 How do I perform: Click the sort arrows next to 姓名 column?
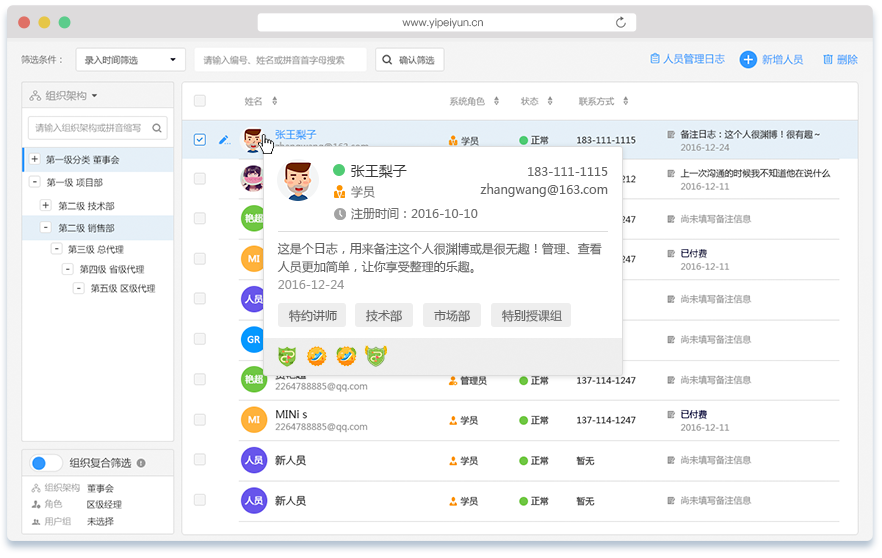[275, 101]
